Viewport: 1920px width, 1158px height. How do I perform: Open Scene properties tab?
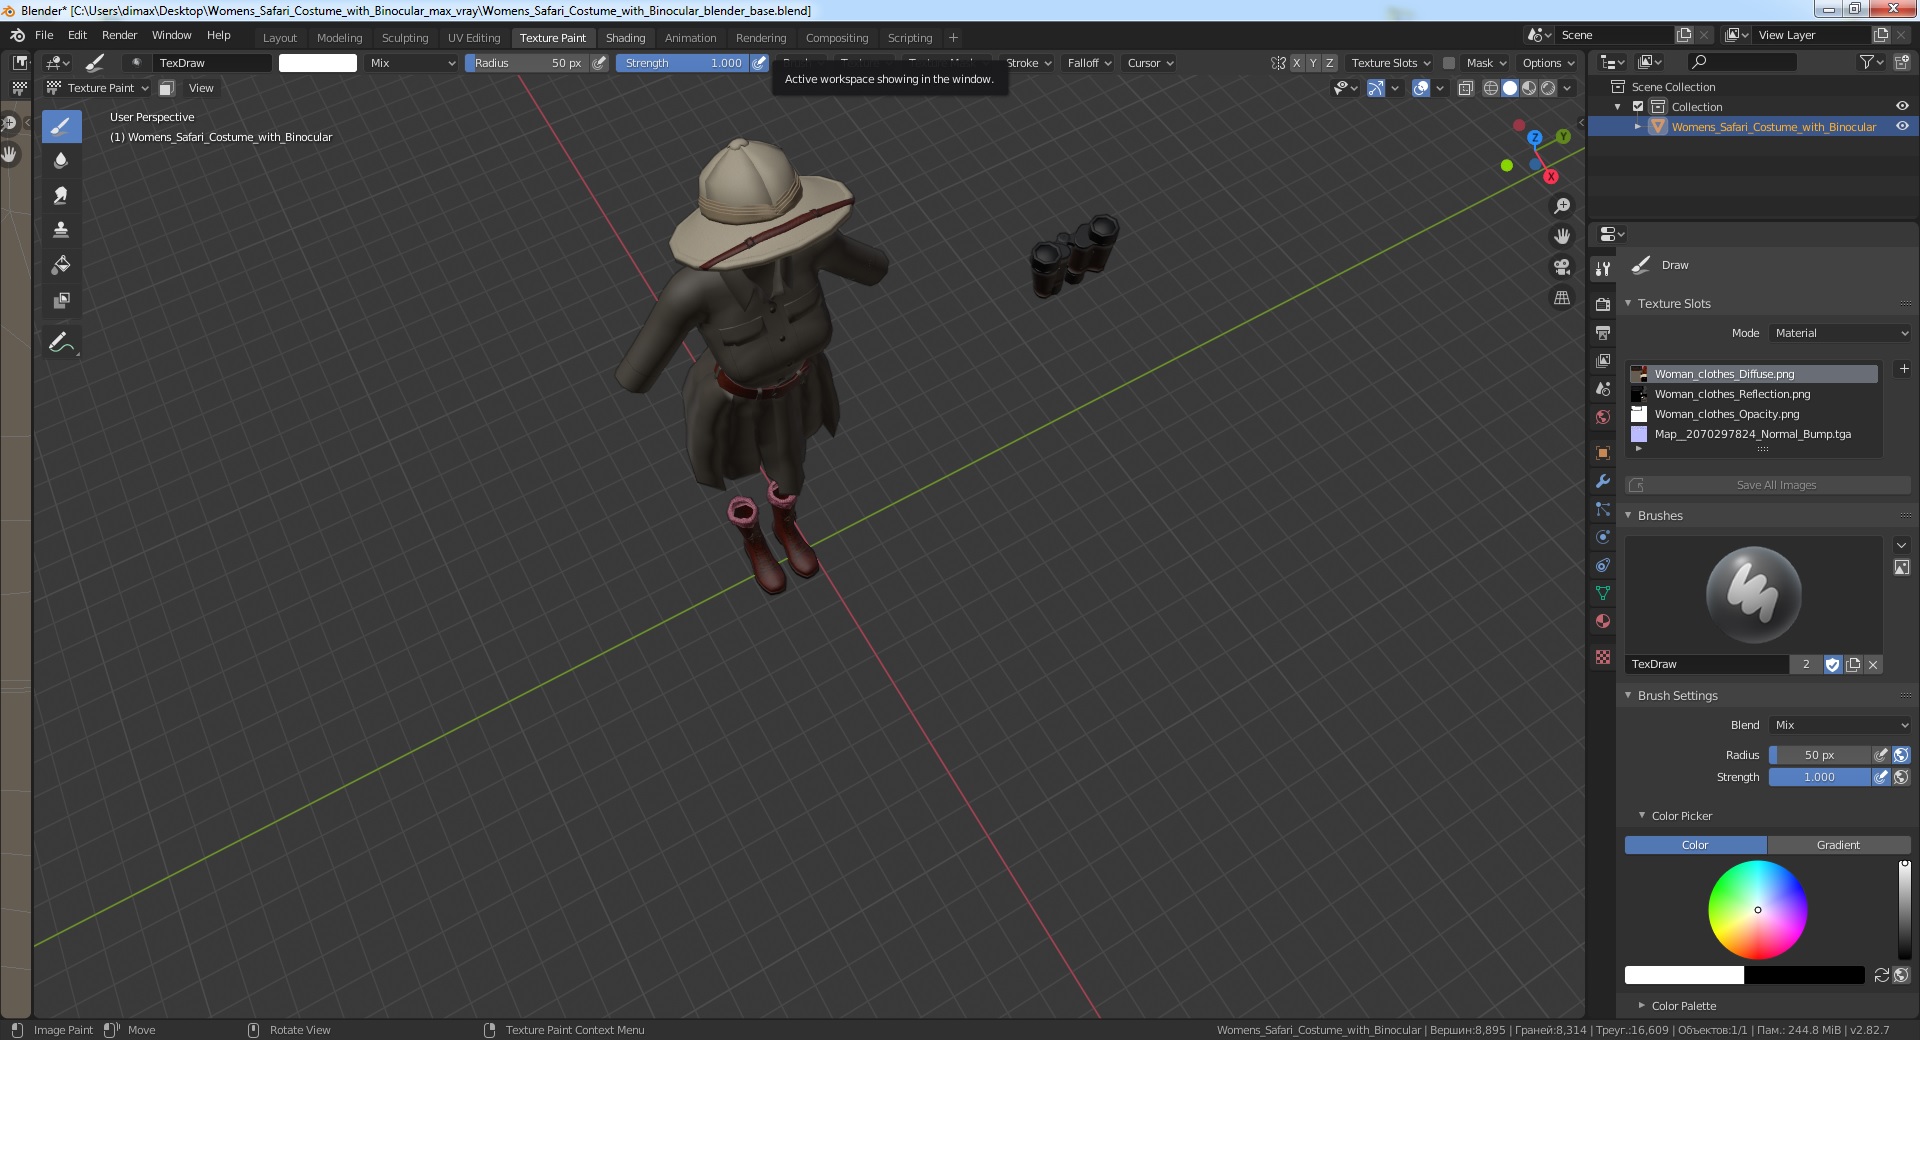(1603, 388)
